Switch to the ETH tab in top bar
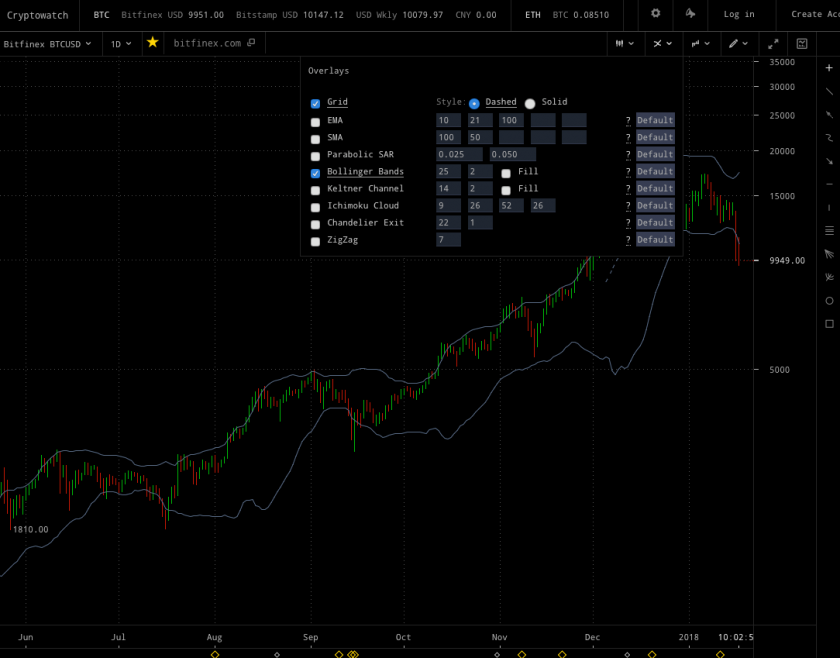Image resolution: width=840 pixels, height=658 pixels. point(532,15)
